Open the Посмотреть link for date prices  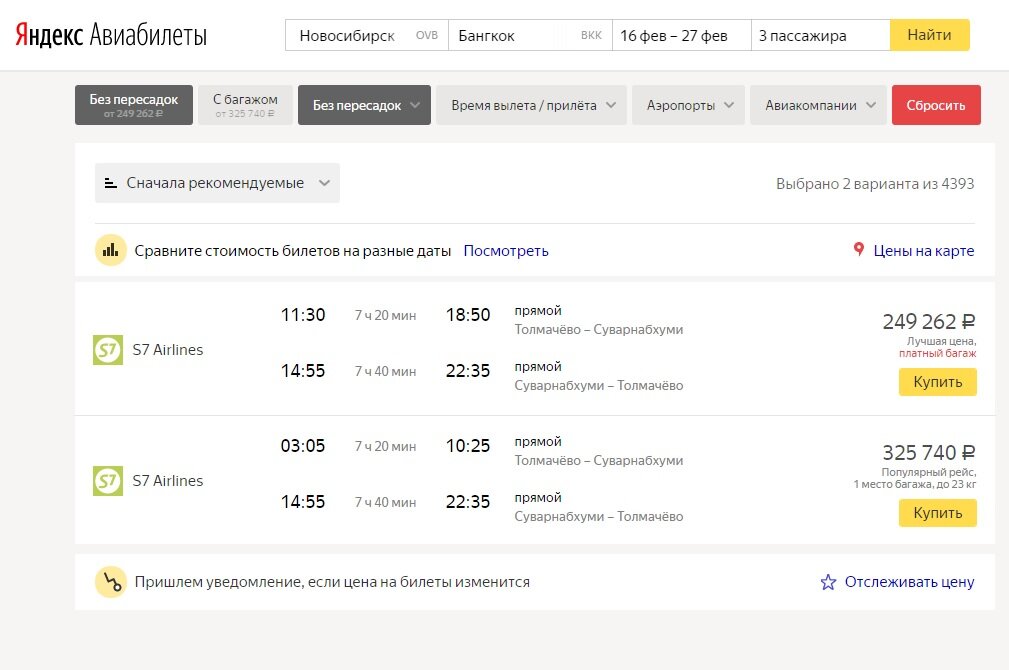(x=506, y=250)
